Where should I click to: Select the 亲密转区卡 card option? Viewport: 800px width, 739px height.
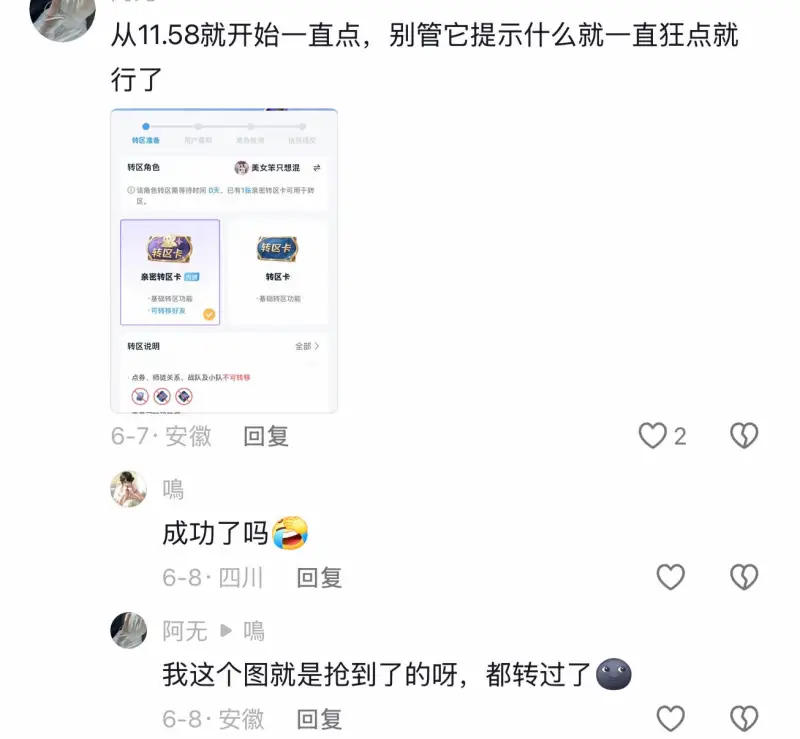coord(170,272)
